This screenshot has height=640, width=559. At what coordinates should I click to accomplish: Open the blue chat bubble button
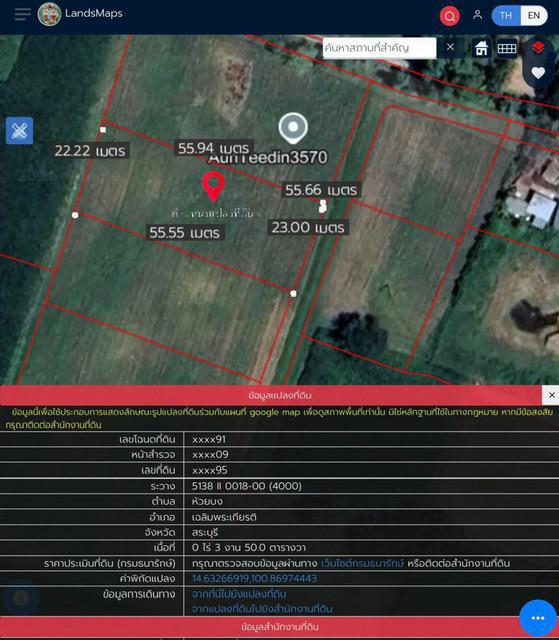point(537,618)
